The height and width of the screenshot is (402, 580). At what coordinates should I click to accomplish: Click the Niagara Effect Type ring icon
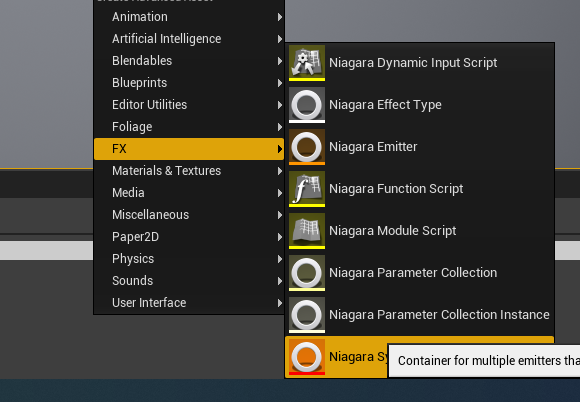307,105
